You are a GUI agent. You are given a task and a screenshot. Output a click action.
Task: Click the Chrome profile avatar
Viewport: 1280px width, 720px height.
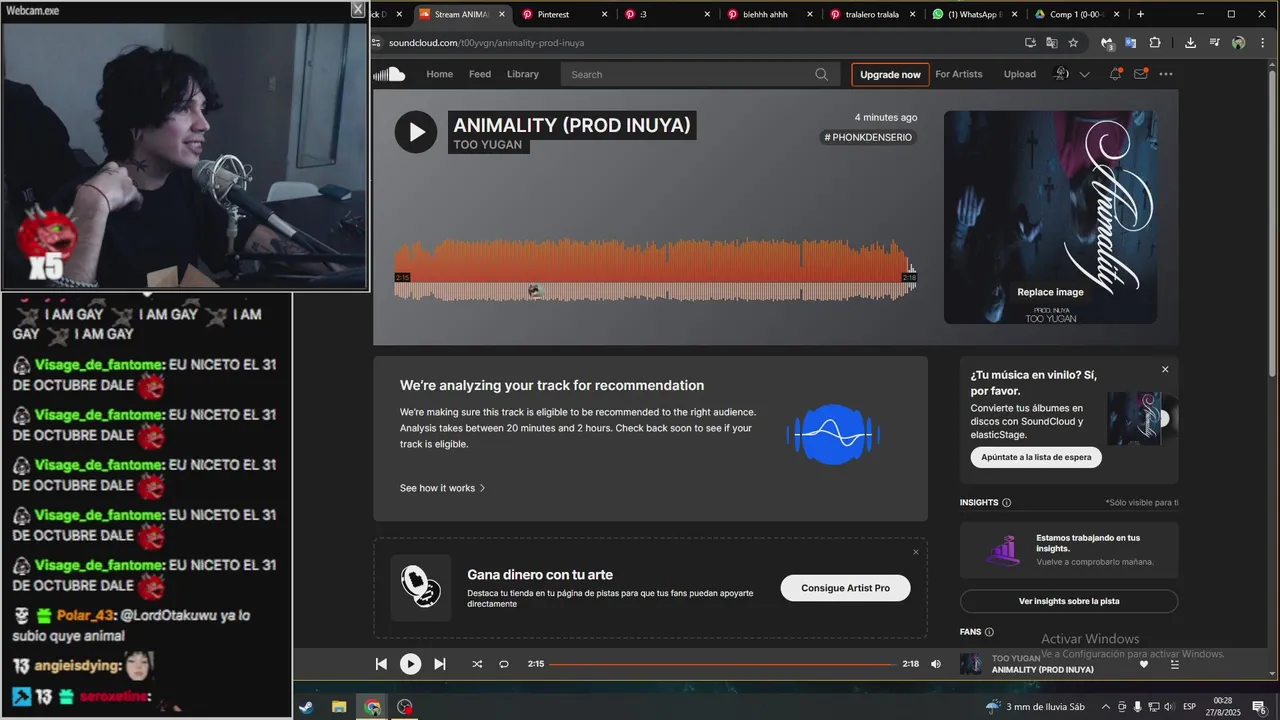[1239, 43]
